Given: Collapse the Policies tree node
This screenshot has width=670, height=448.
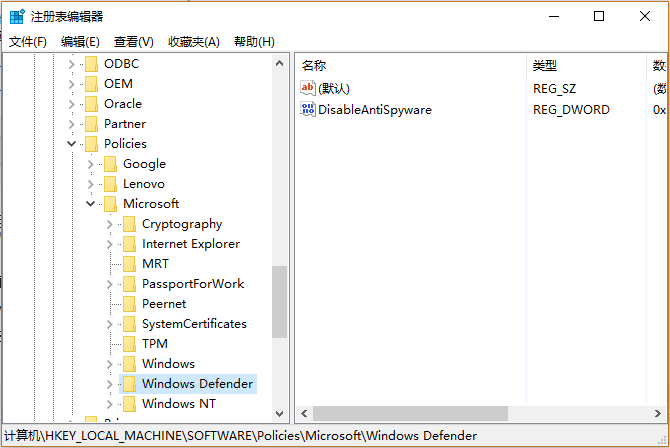Looking at the screenshot, I should (71, 144).
